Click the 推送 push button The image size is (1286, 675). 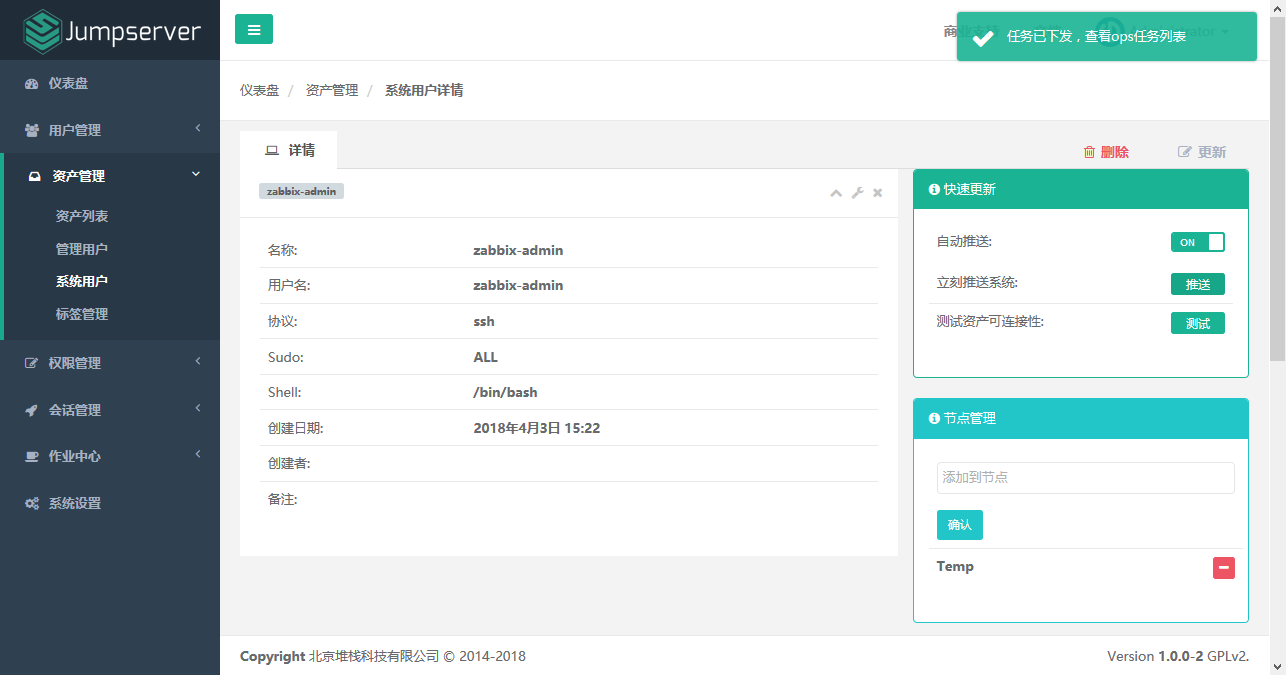1198,284
